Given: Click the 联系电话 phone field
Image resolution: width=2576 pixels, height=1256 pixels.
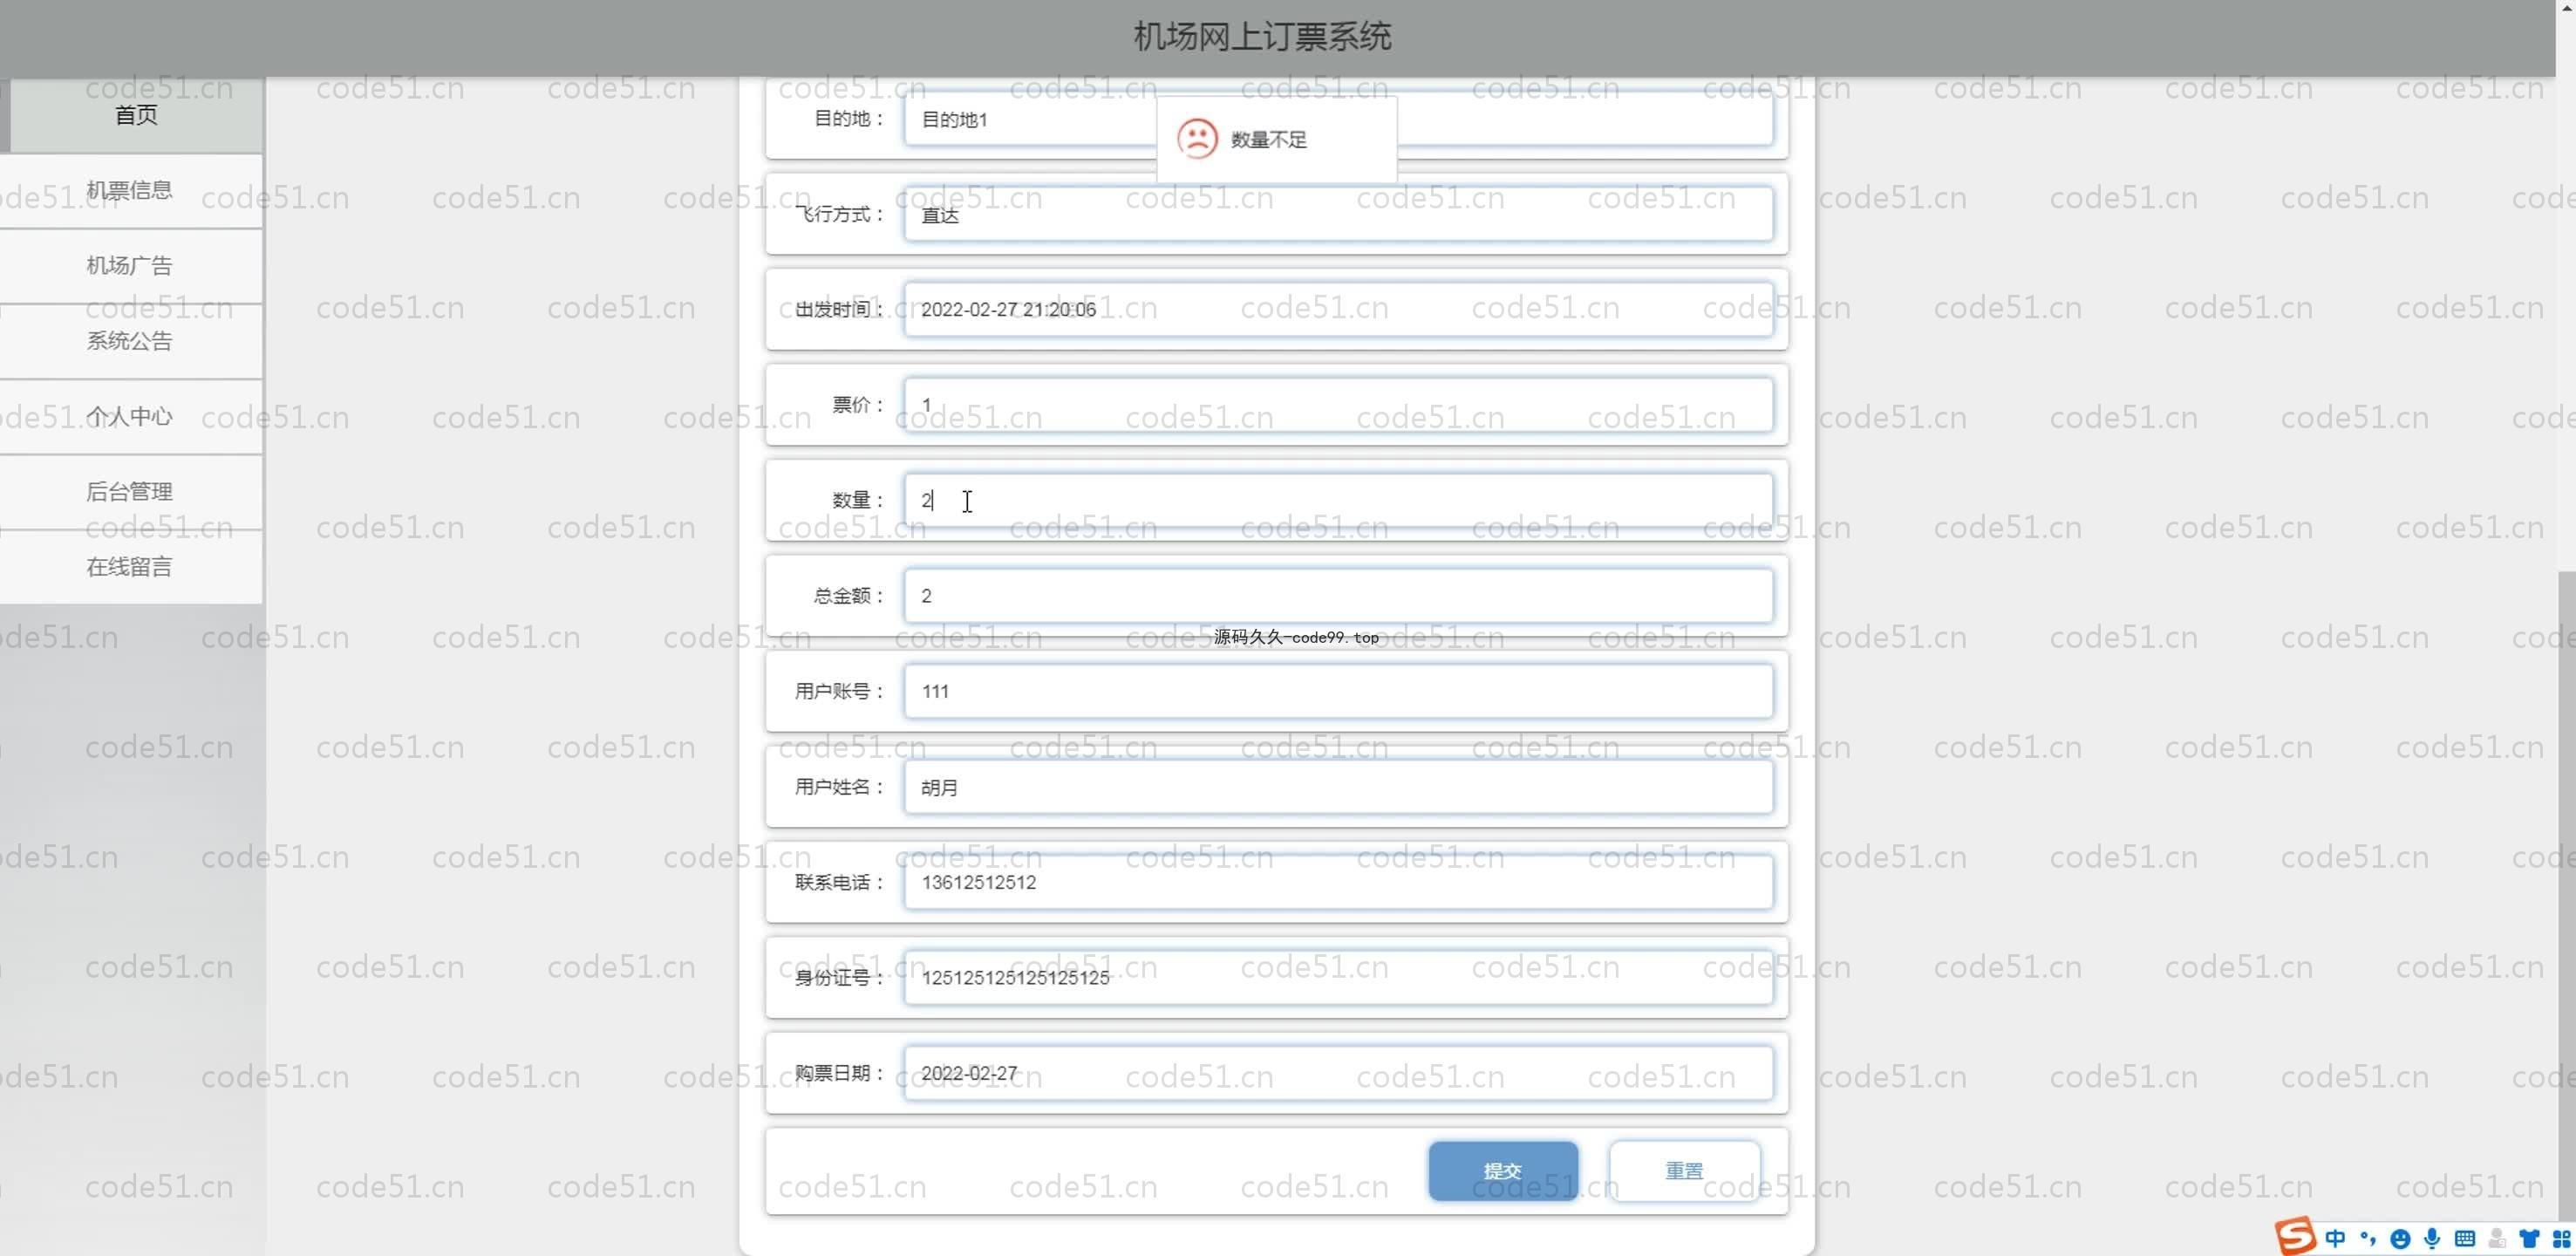Looking at the screenshot, I should click(x=1338, y=882).
